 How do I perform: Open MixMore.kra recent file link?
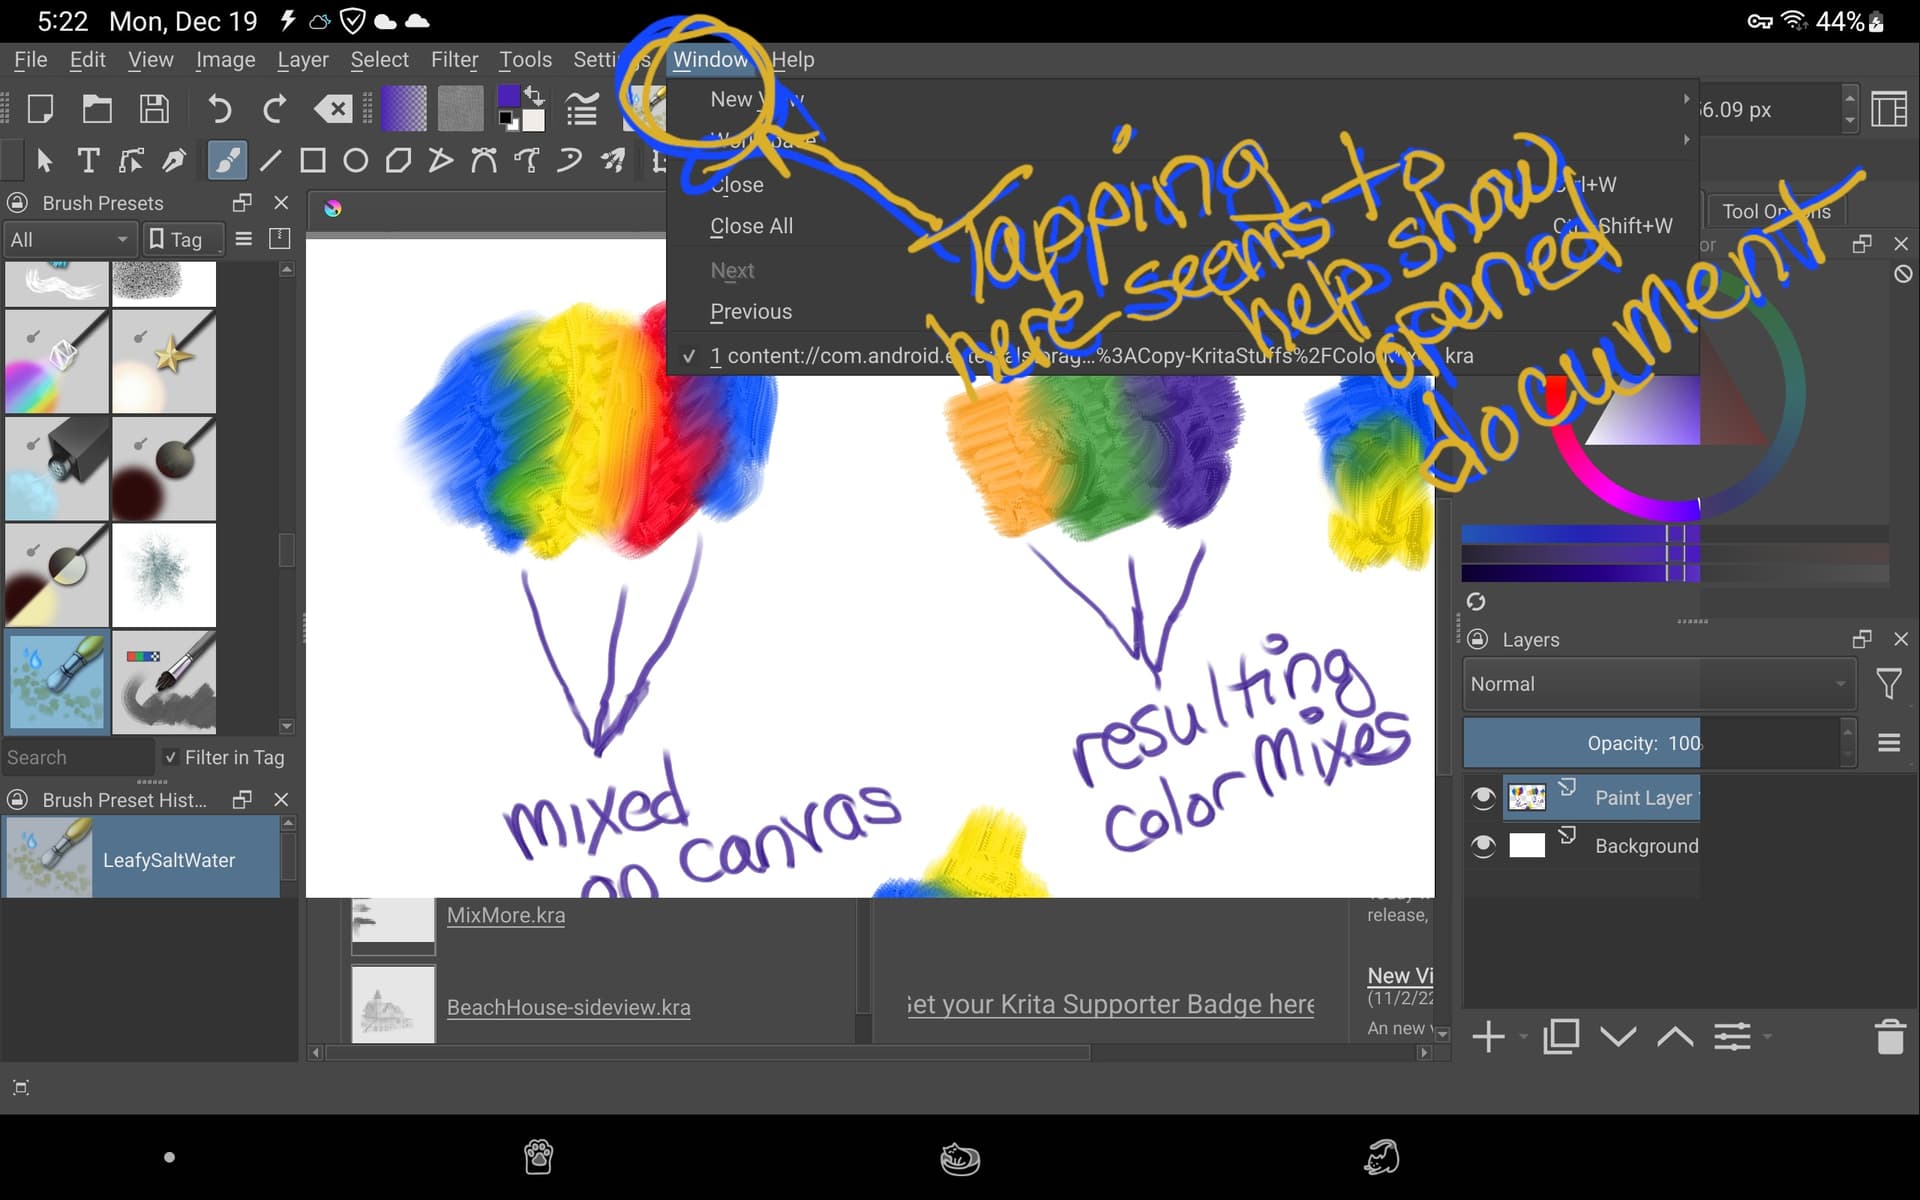point(505,915)
